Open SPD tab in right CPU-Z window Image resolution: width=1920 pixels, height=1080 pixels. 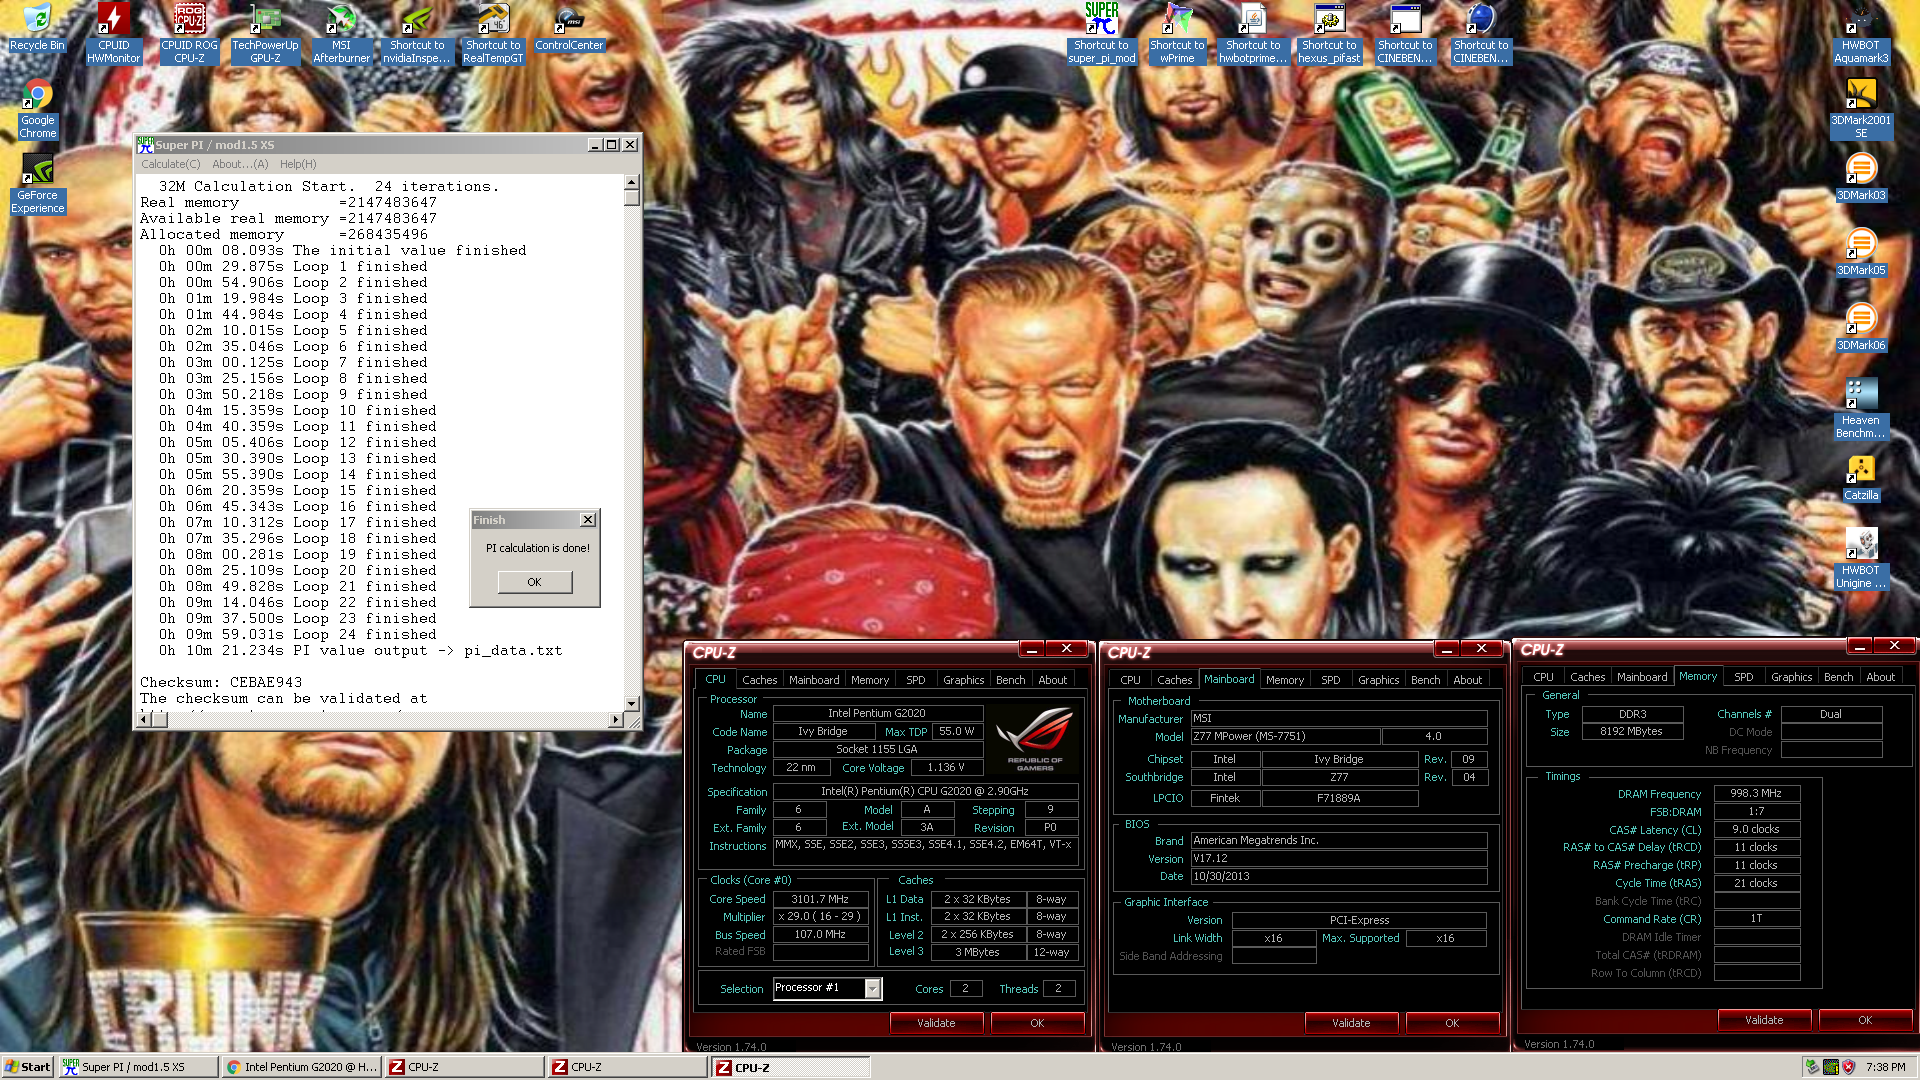(1743, 677)
